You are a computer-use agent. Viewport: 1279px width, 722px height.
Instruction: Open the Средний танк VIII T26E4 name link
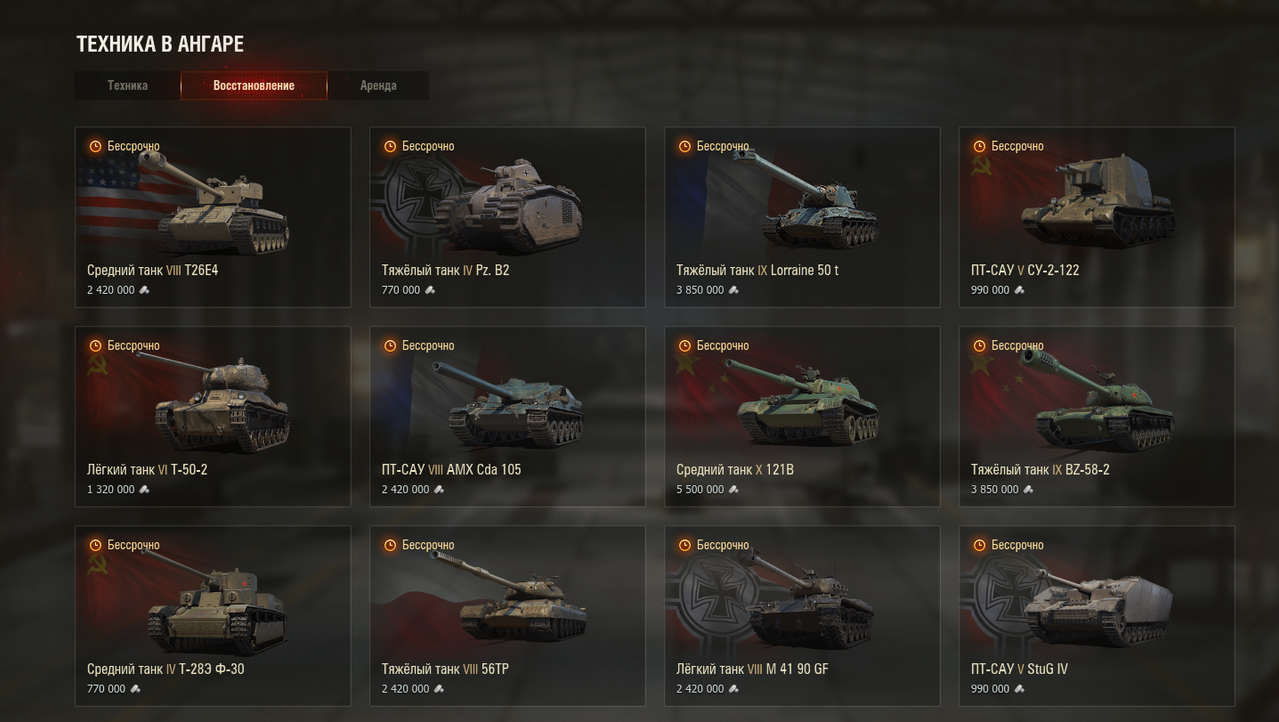(x=152, y=270)
